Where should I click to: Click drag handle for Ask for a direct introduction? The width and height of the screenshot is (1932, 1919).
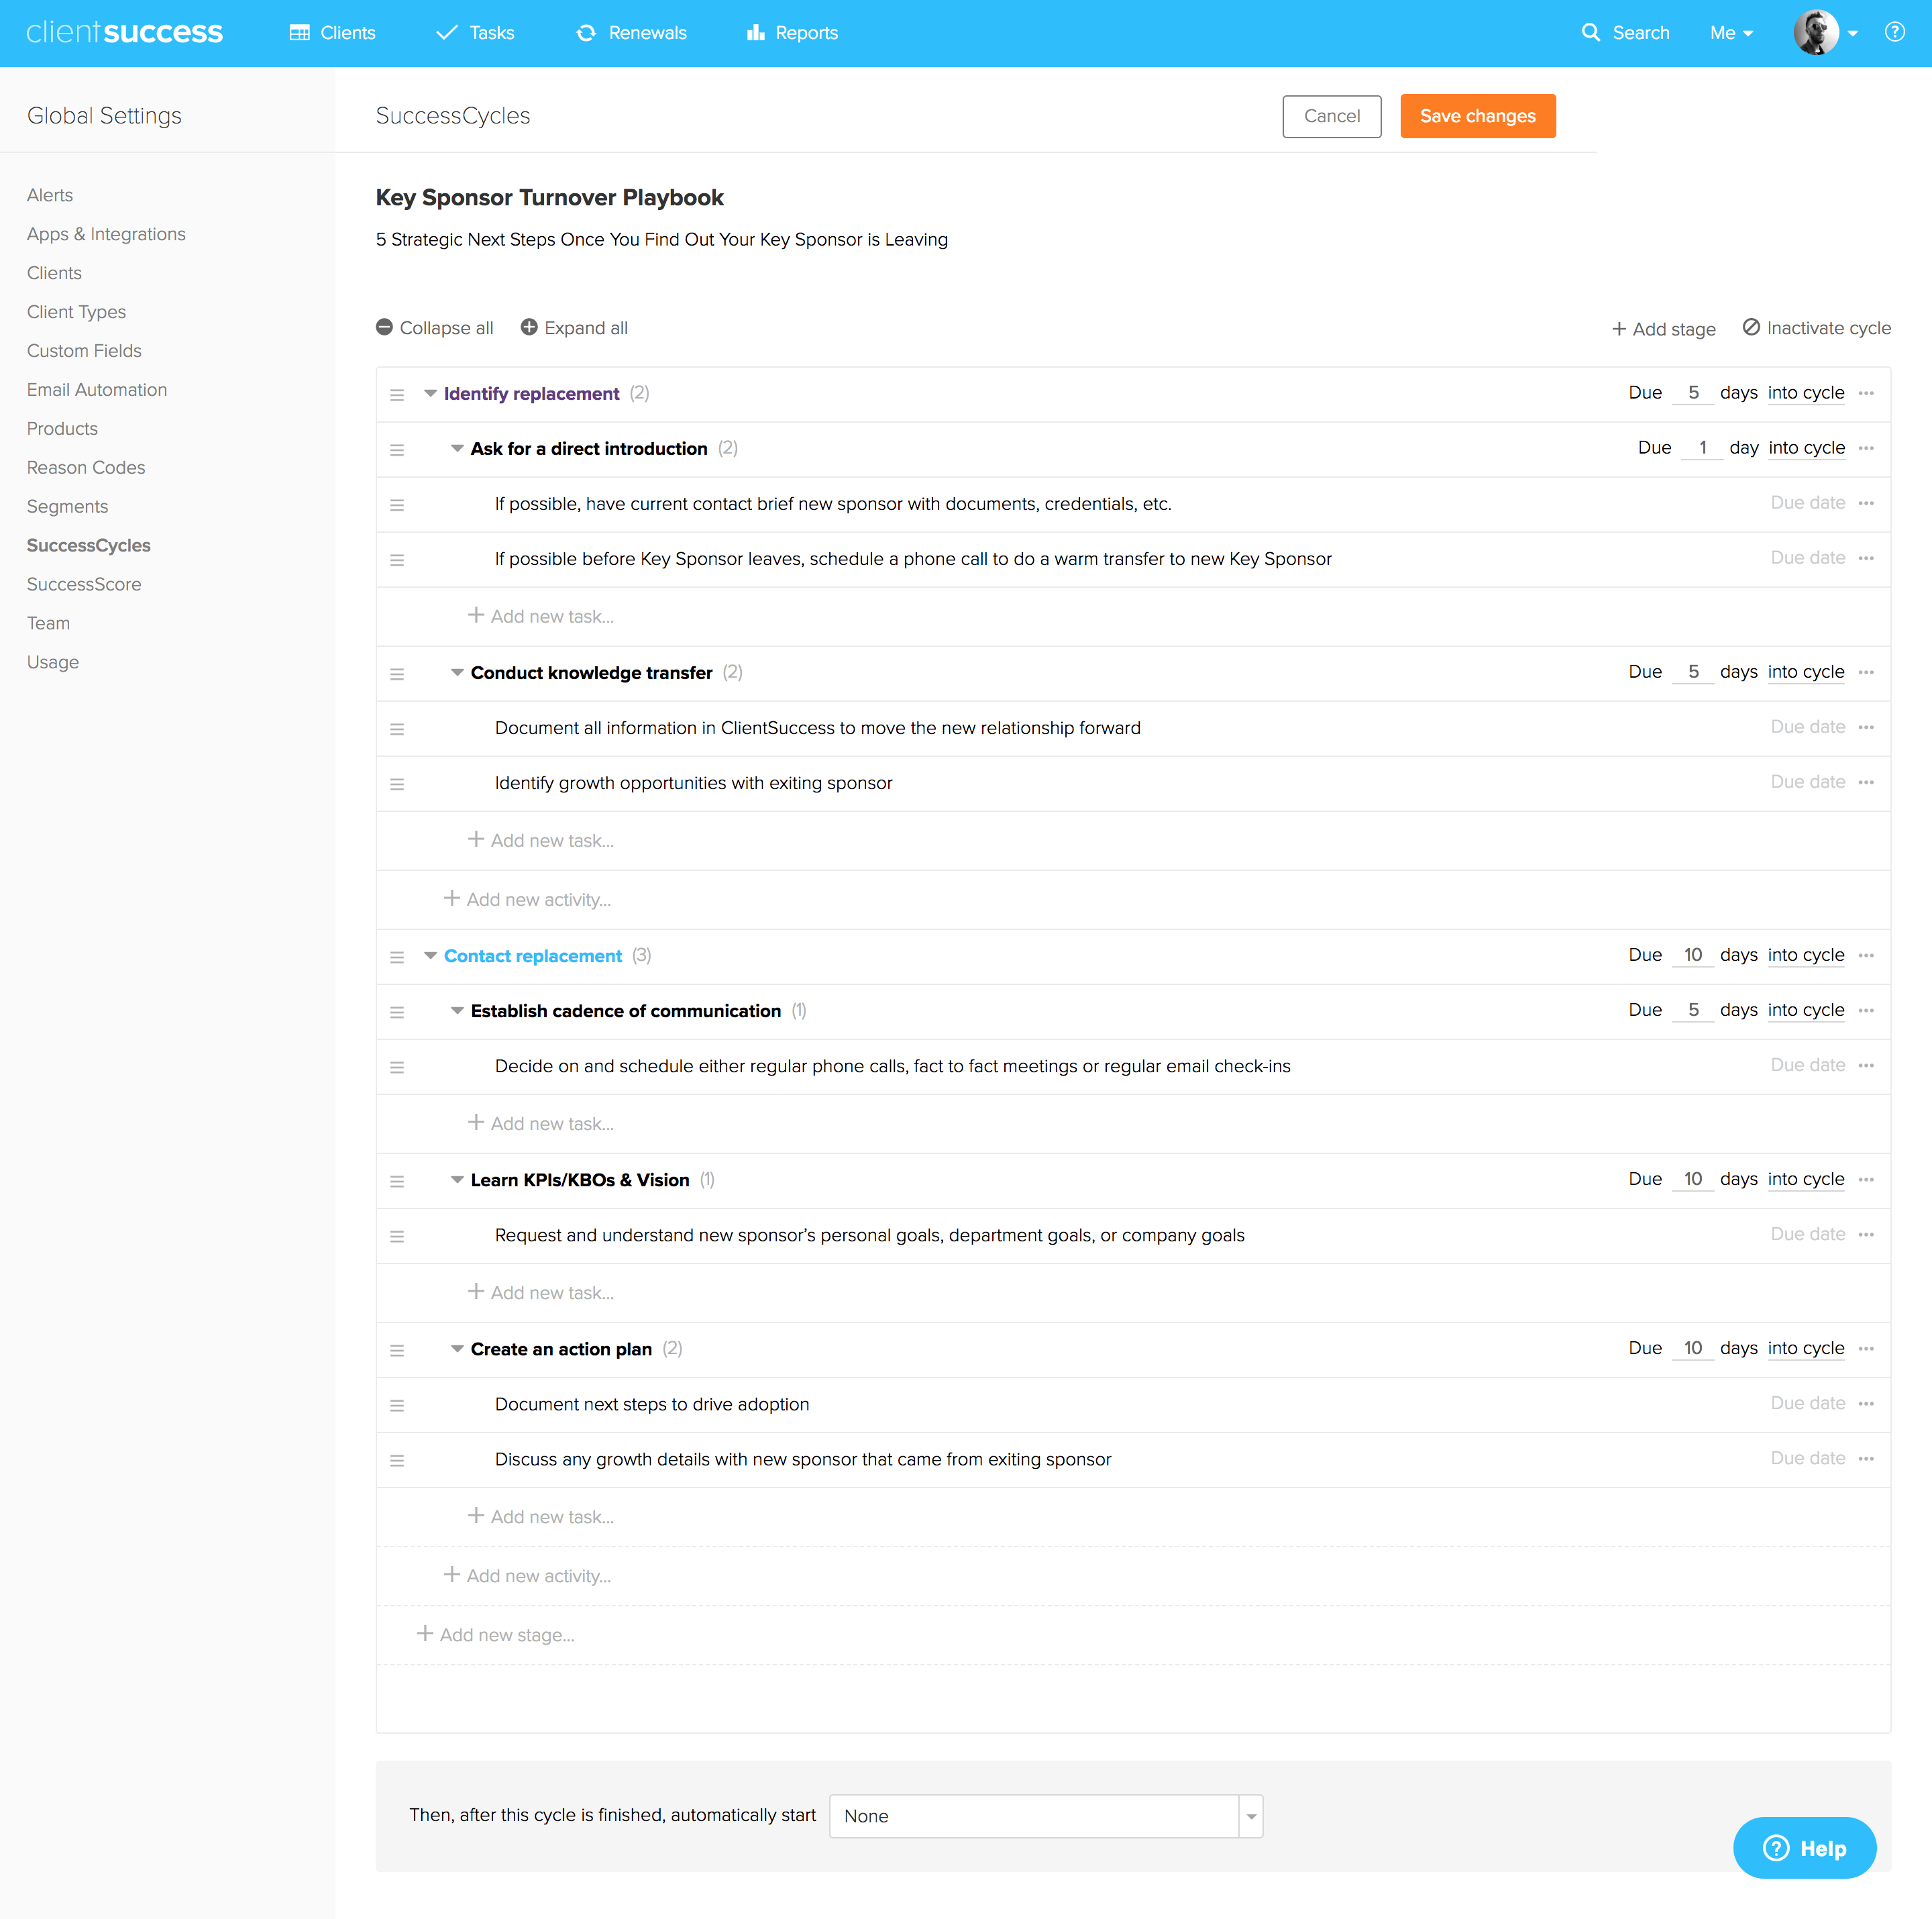click(x=397, y=449)
